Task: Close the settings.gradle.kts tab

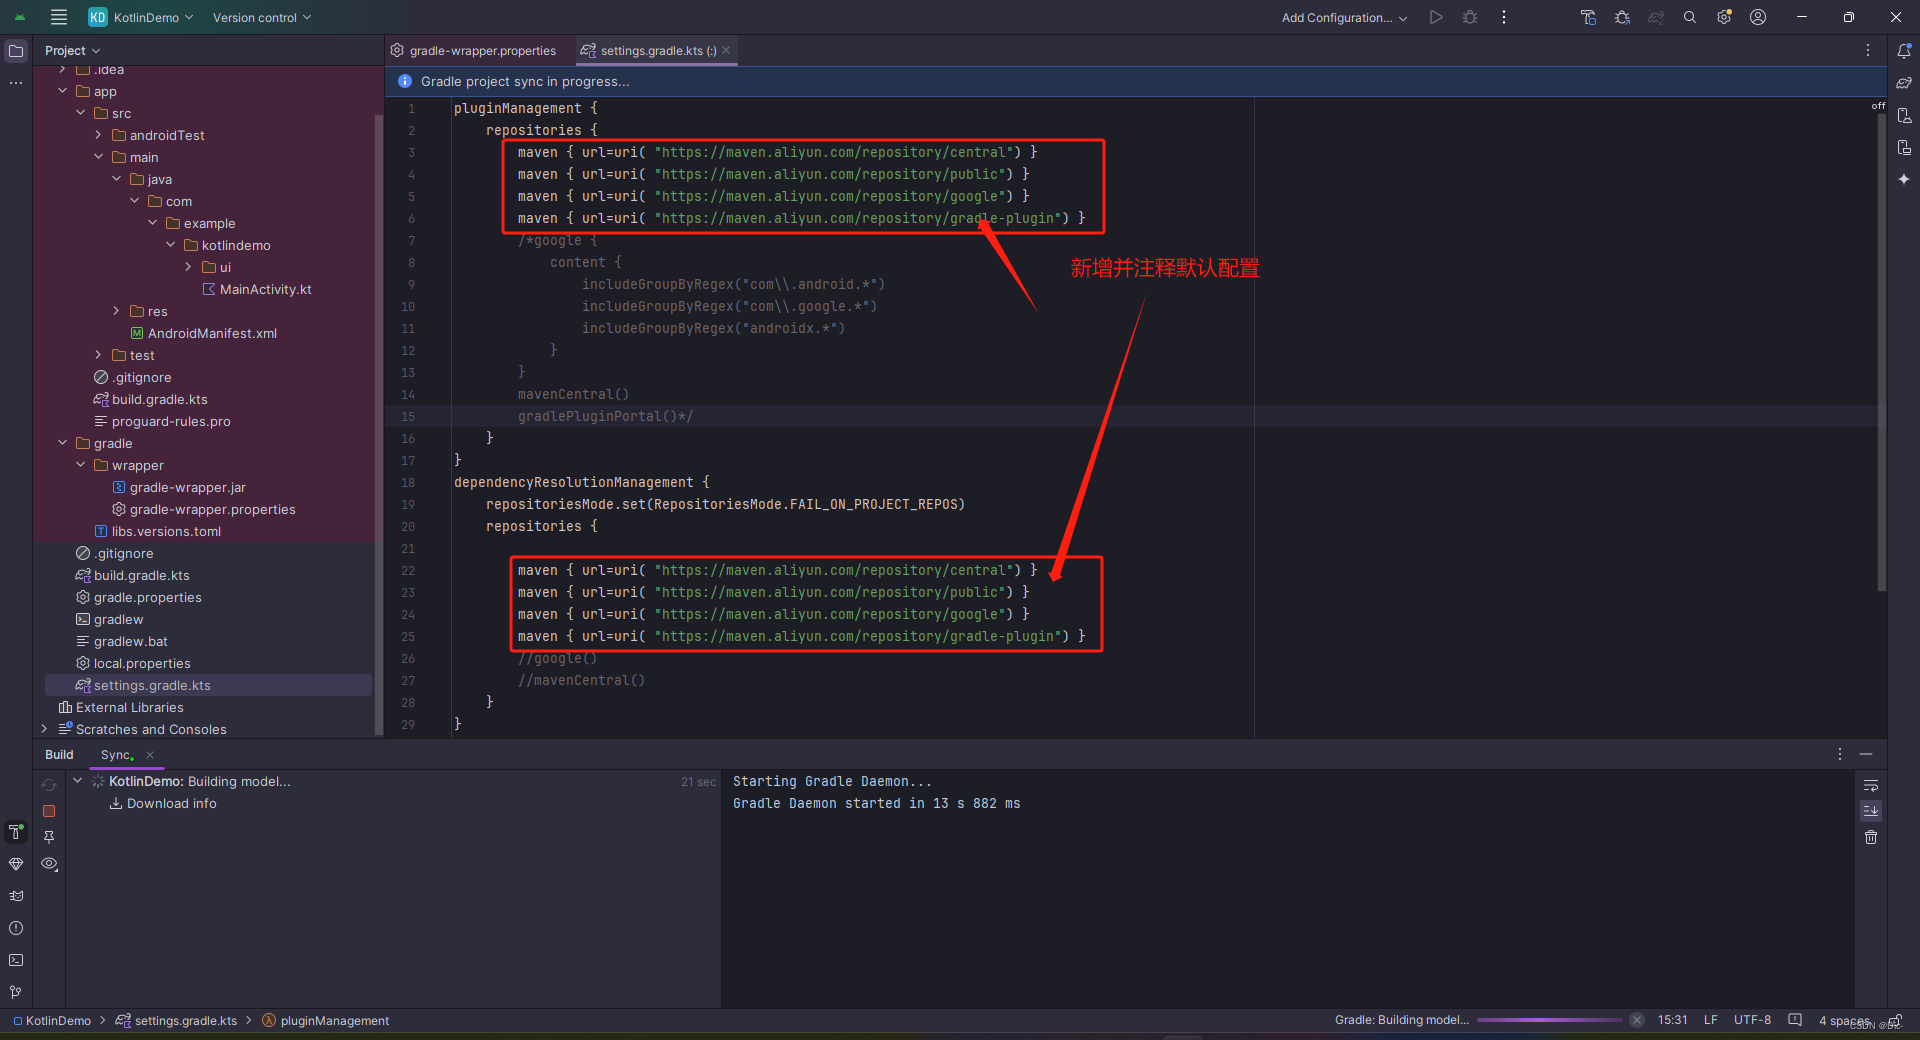Action: click(x=726, y=50)
